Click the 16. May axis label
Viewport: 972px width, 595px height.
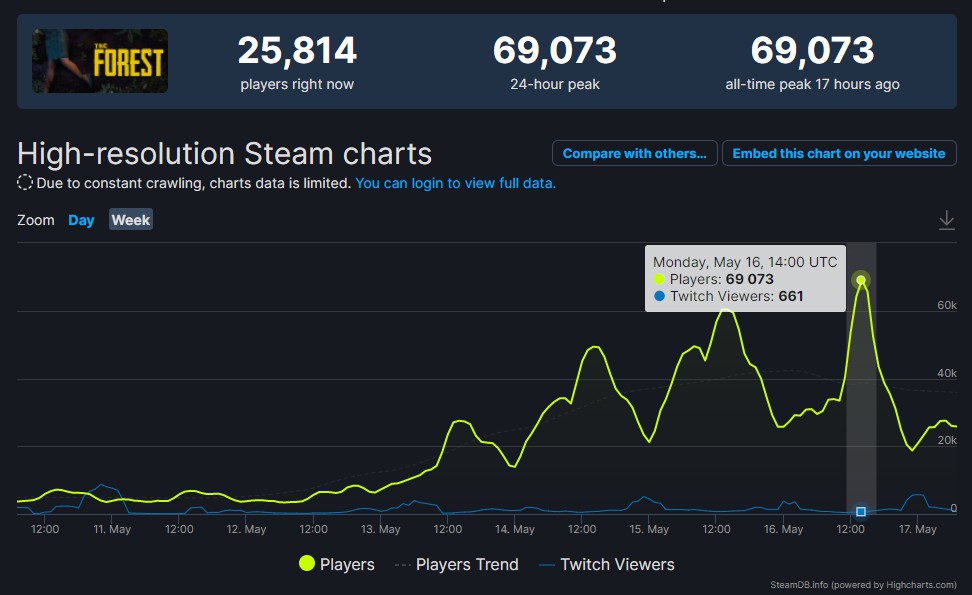point(784,529)
